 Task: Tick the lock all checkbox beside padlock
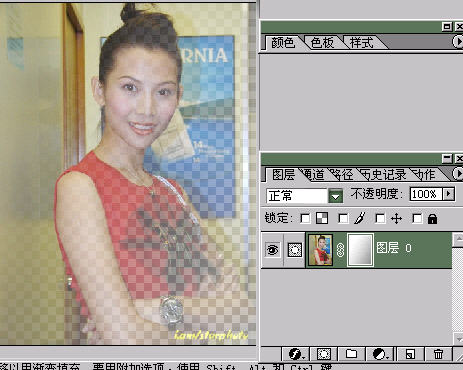pos(417,219)
